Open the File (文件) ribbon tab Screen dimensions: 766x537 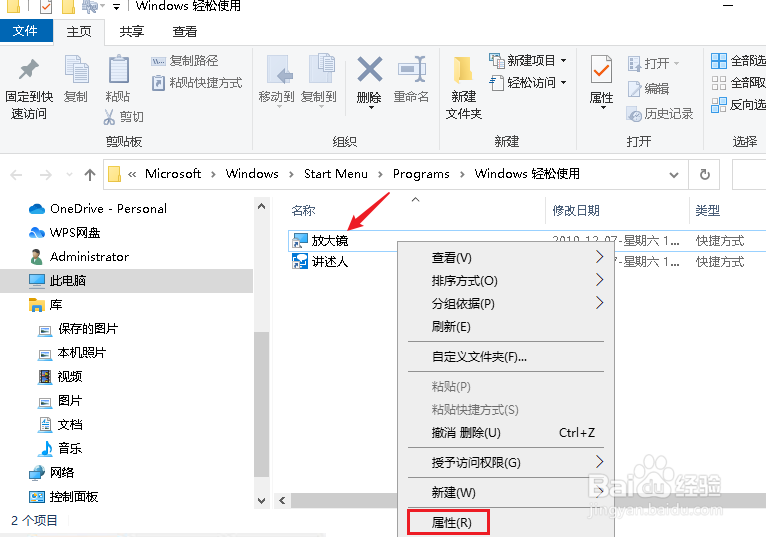coord(25,31)
